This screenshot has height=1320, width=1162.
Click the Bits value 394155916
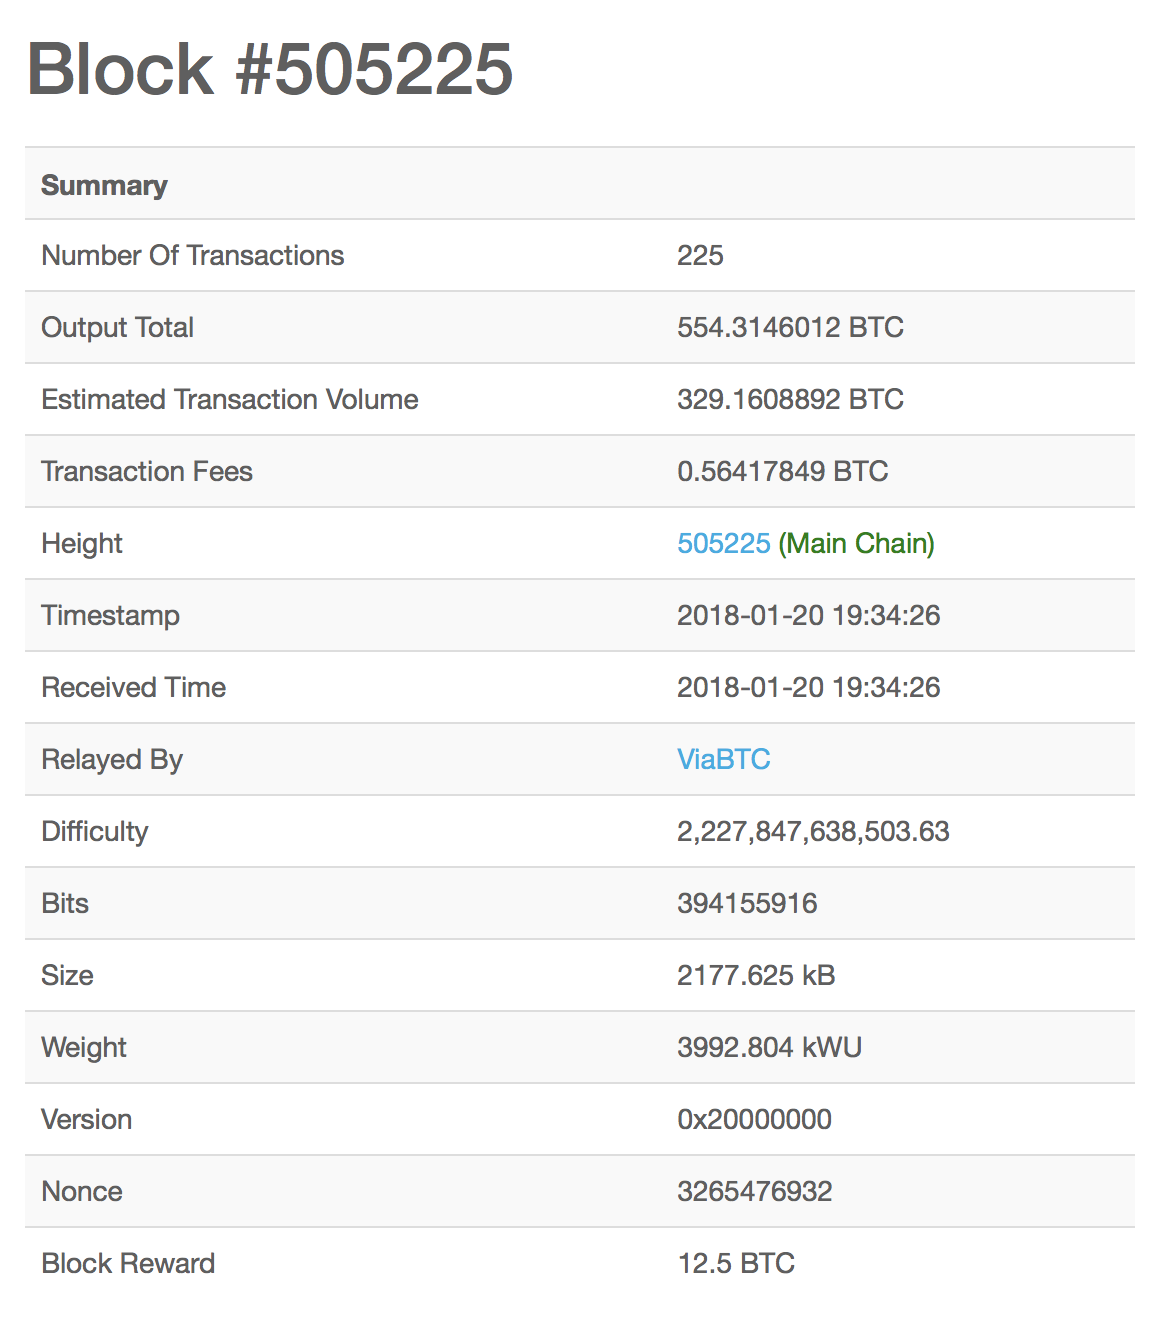(747, 903)
